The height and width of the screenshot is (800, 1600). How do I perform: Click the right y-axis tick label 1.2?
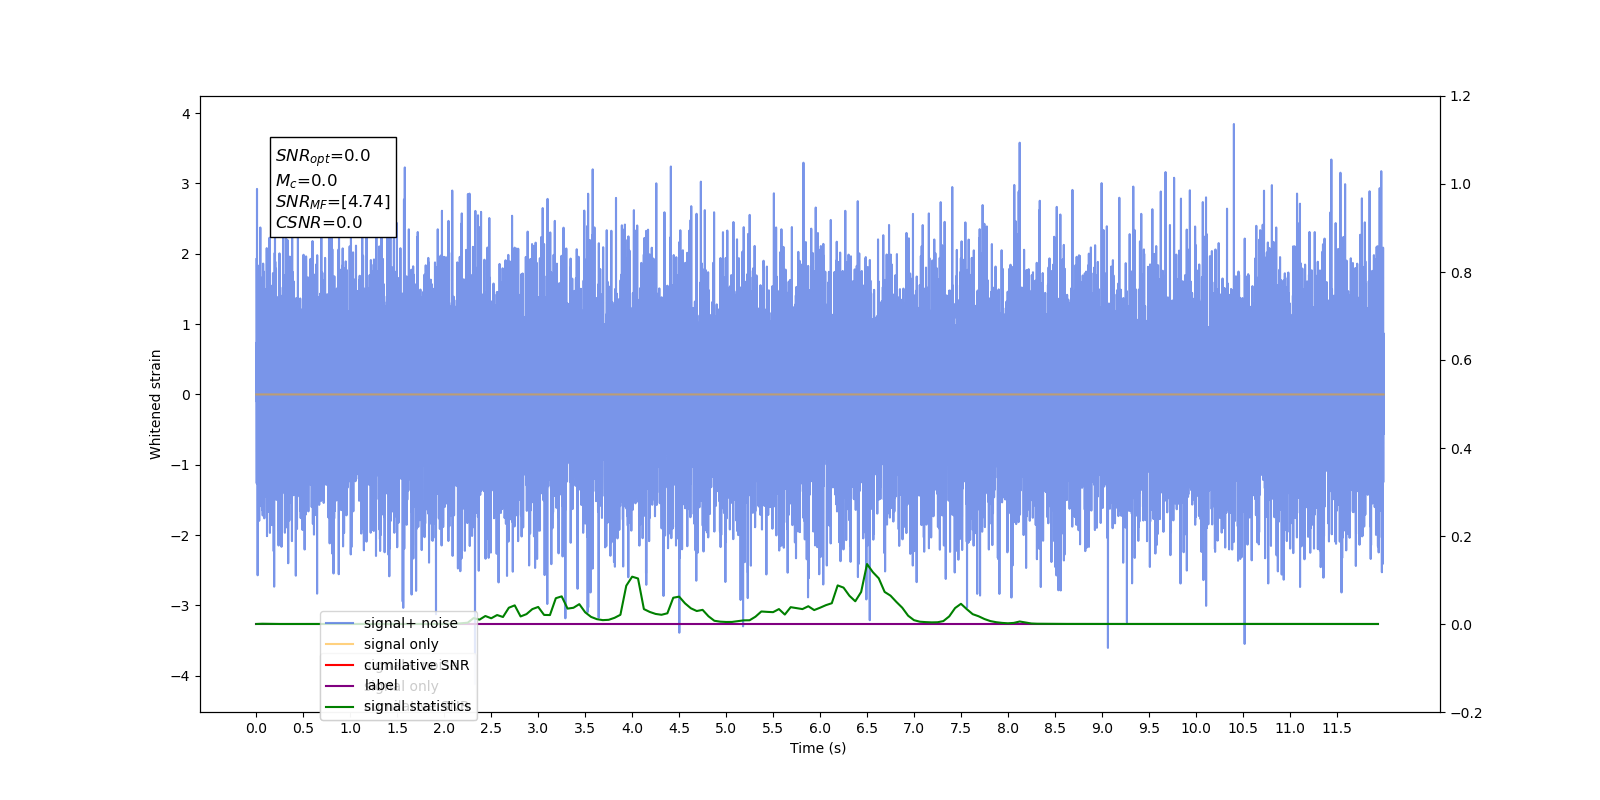pyautogui.click(x=1461, y=96)
